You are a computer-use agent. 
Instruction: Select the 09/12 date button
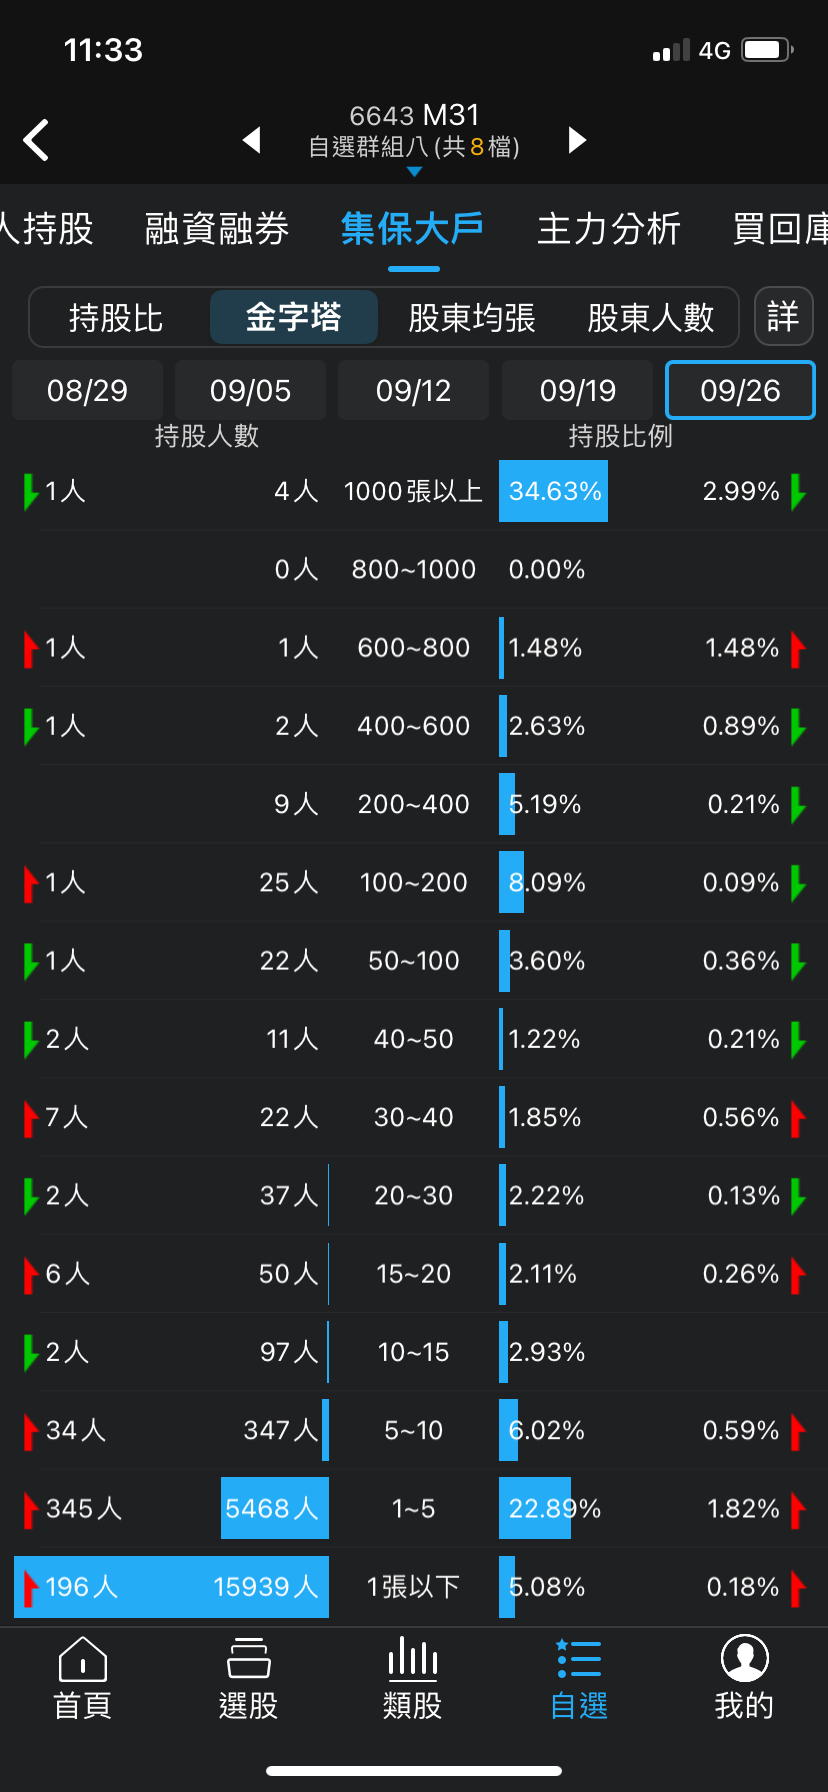point(414,390)
